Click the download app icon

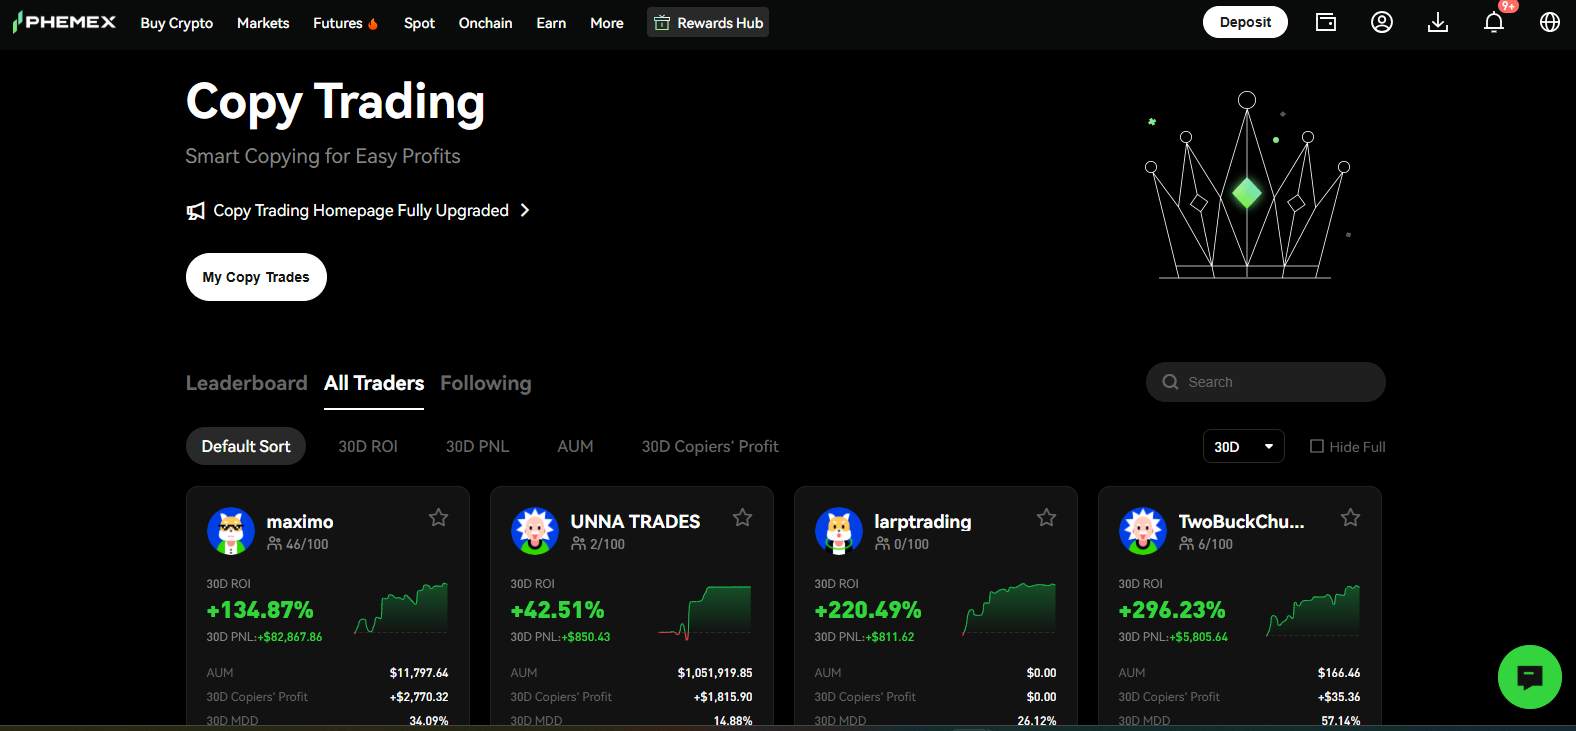point(1438,22)
